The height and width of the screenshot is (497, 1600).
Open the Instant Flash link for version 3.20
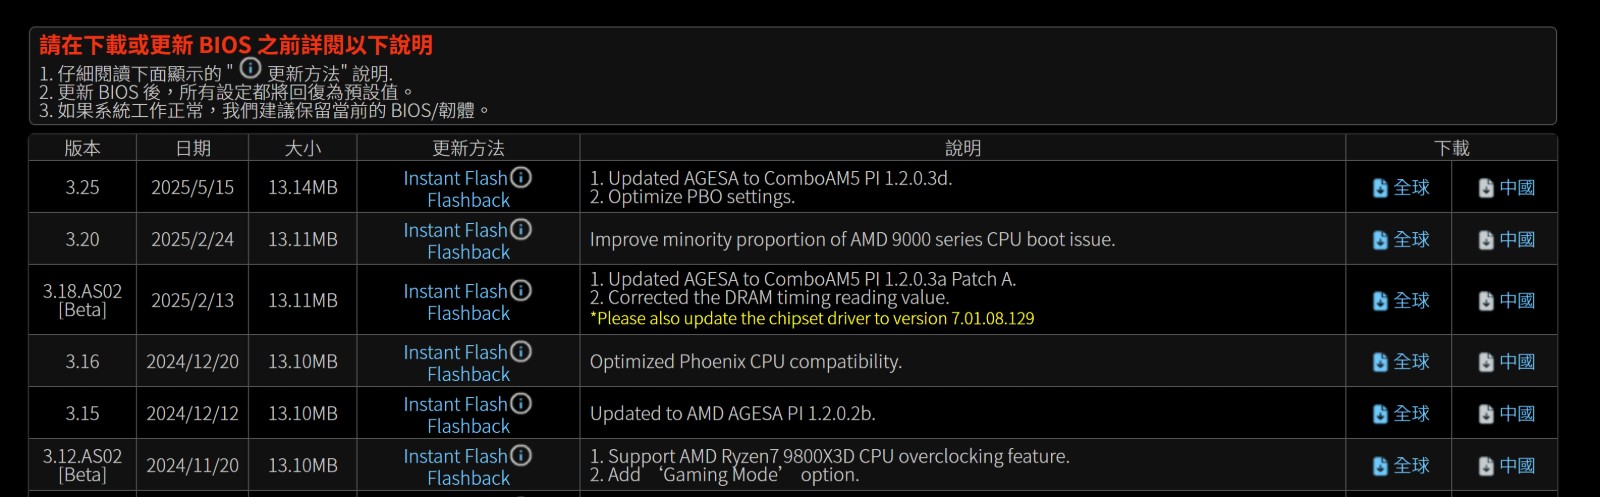click(x=455, y=230)
